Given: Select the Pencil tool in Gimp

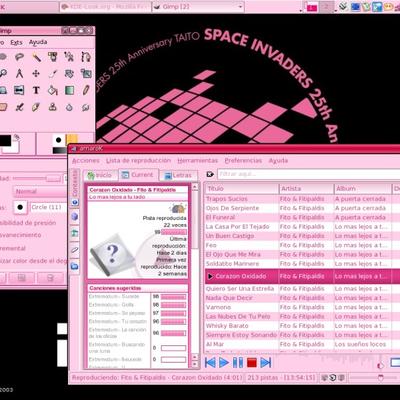Looking at the screenshot, I should click(86, 90).
